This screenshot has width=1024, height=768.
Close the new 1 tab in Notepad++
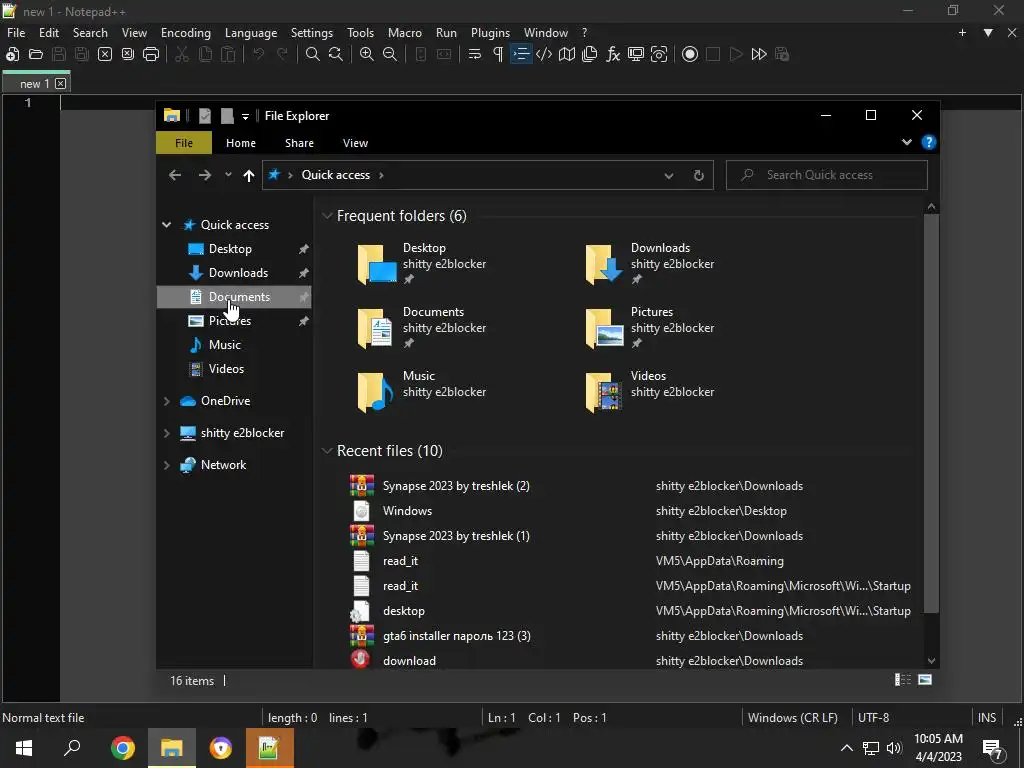pos(61,84)
